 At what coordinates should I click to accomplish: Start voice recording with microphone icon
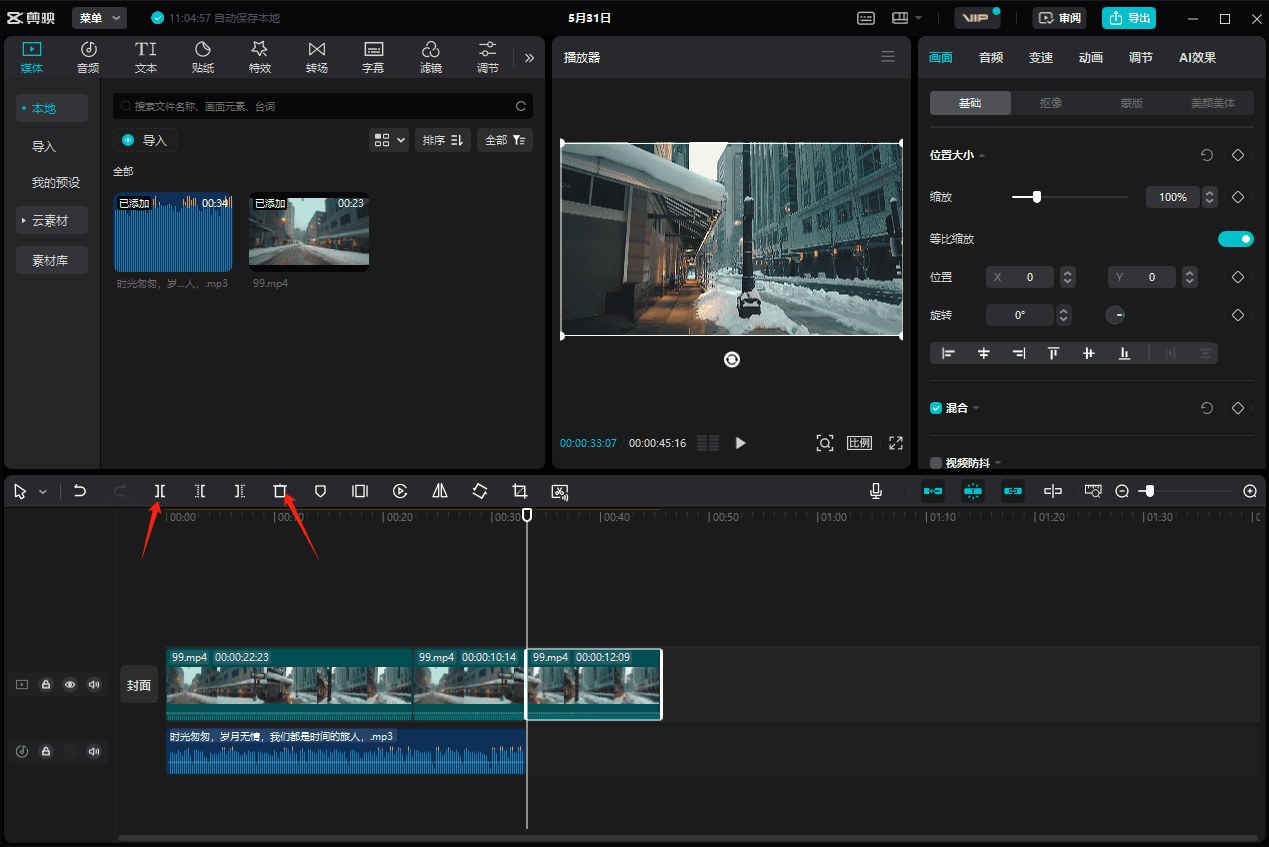(876, 491)
